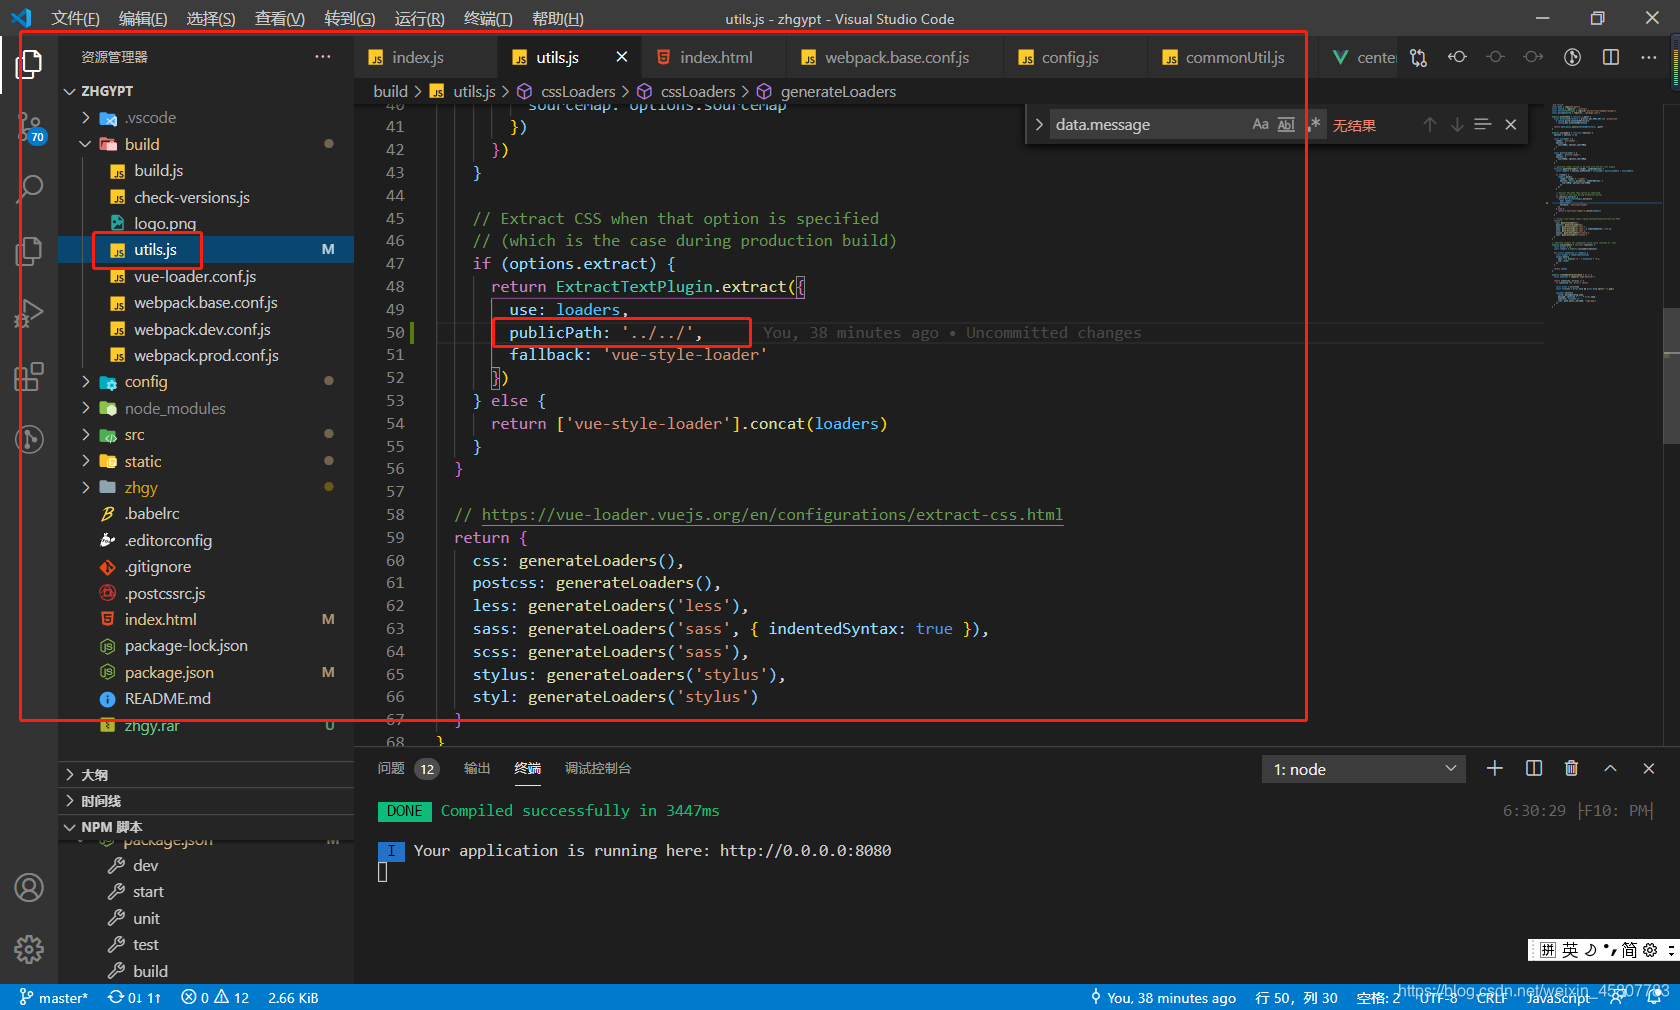Click the split editor icon
The image size is (1680, 1010).
[x=1611, y=57]
